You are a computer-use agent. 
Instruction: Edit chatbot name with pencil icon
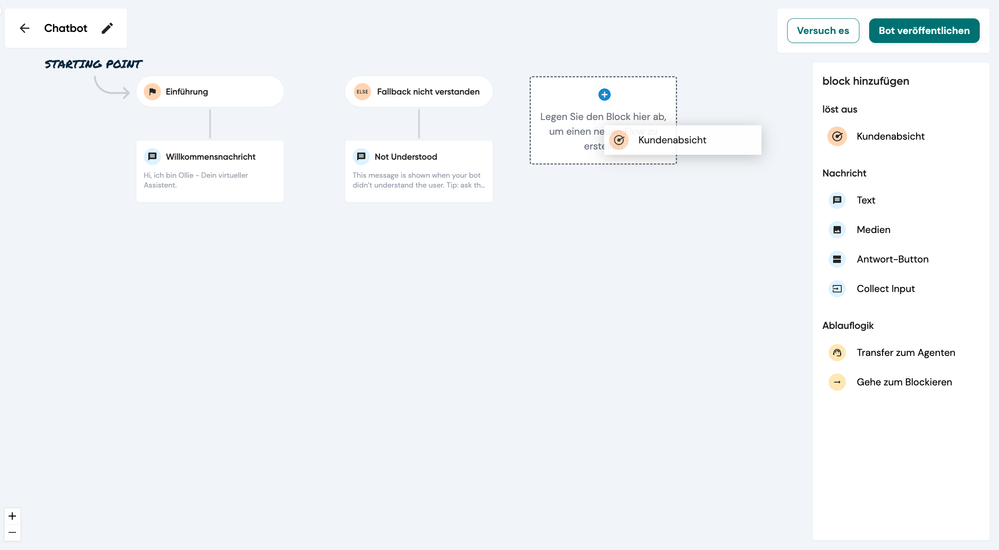[x=107, y=28]
